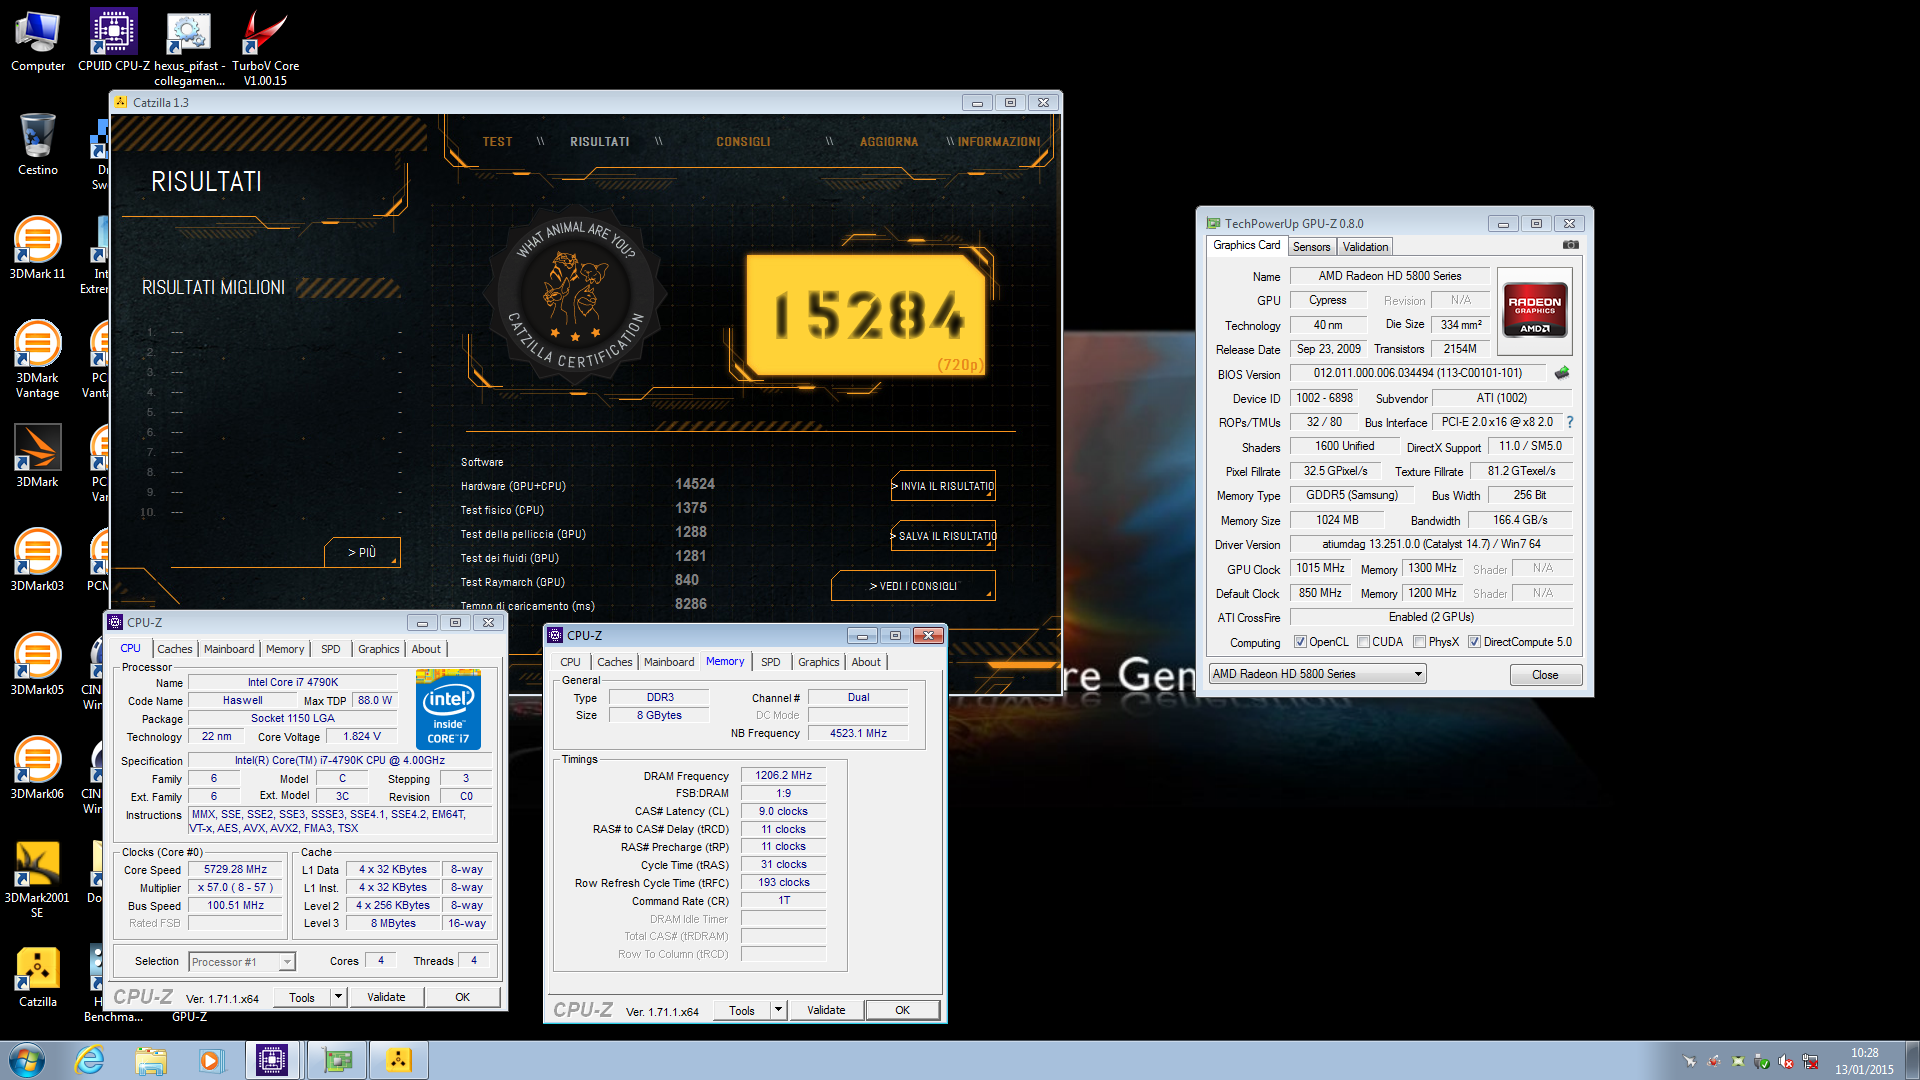Screen dimensions: 1920x1080
Task: Select Caches tab in CPU-Z CPU window
Action: tap(174, 649)
